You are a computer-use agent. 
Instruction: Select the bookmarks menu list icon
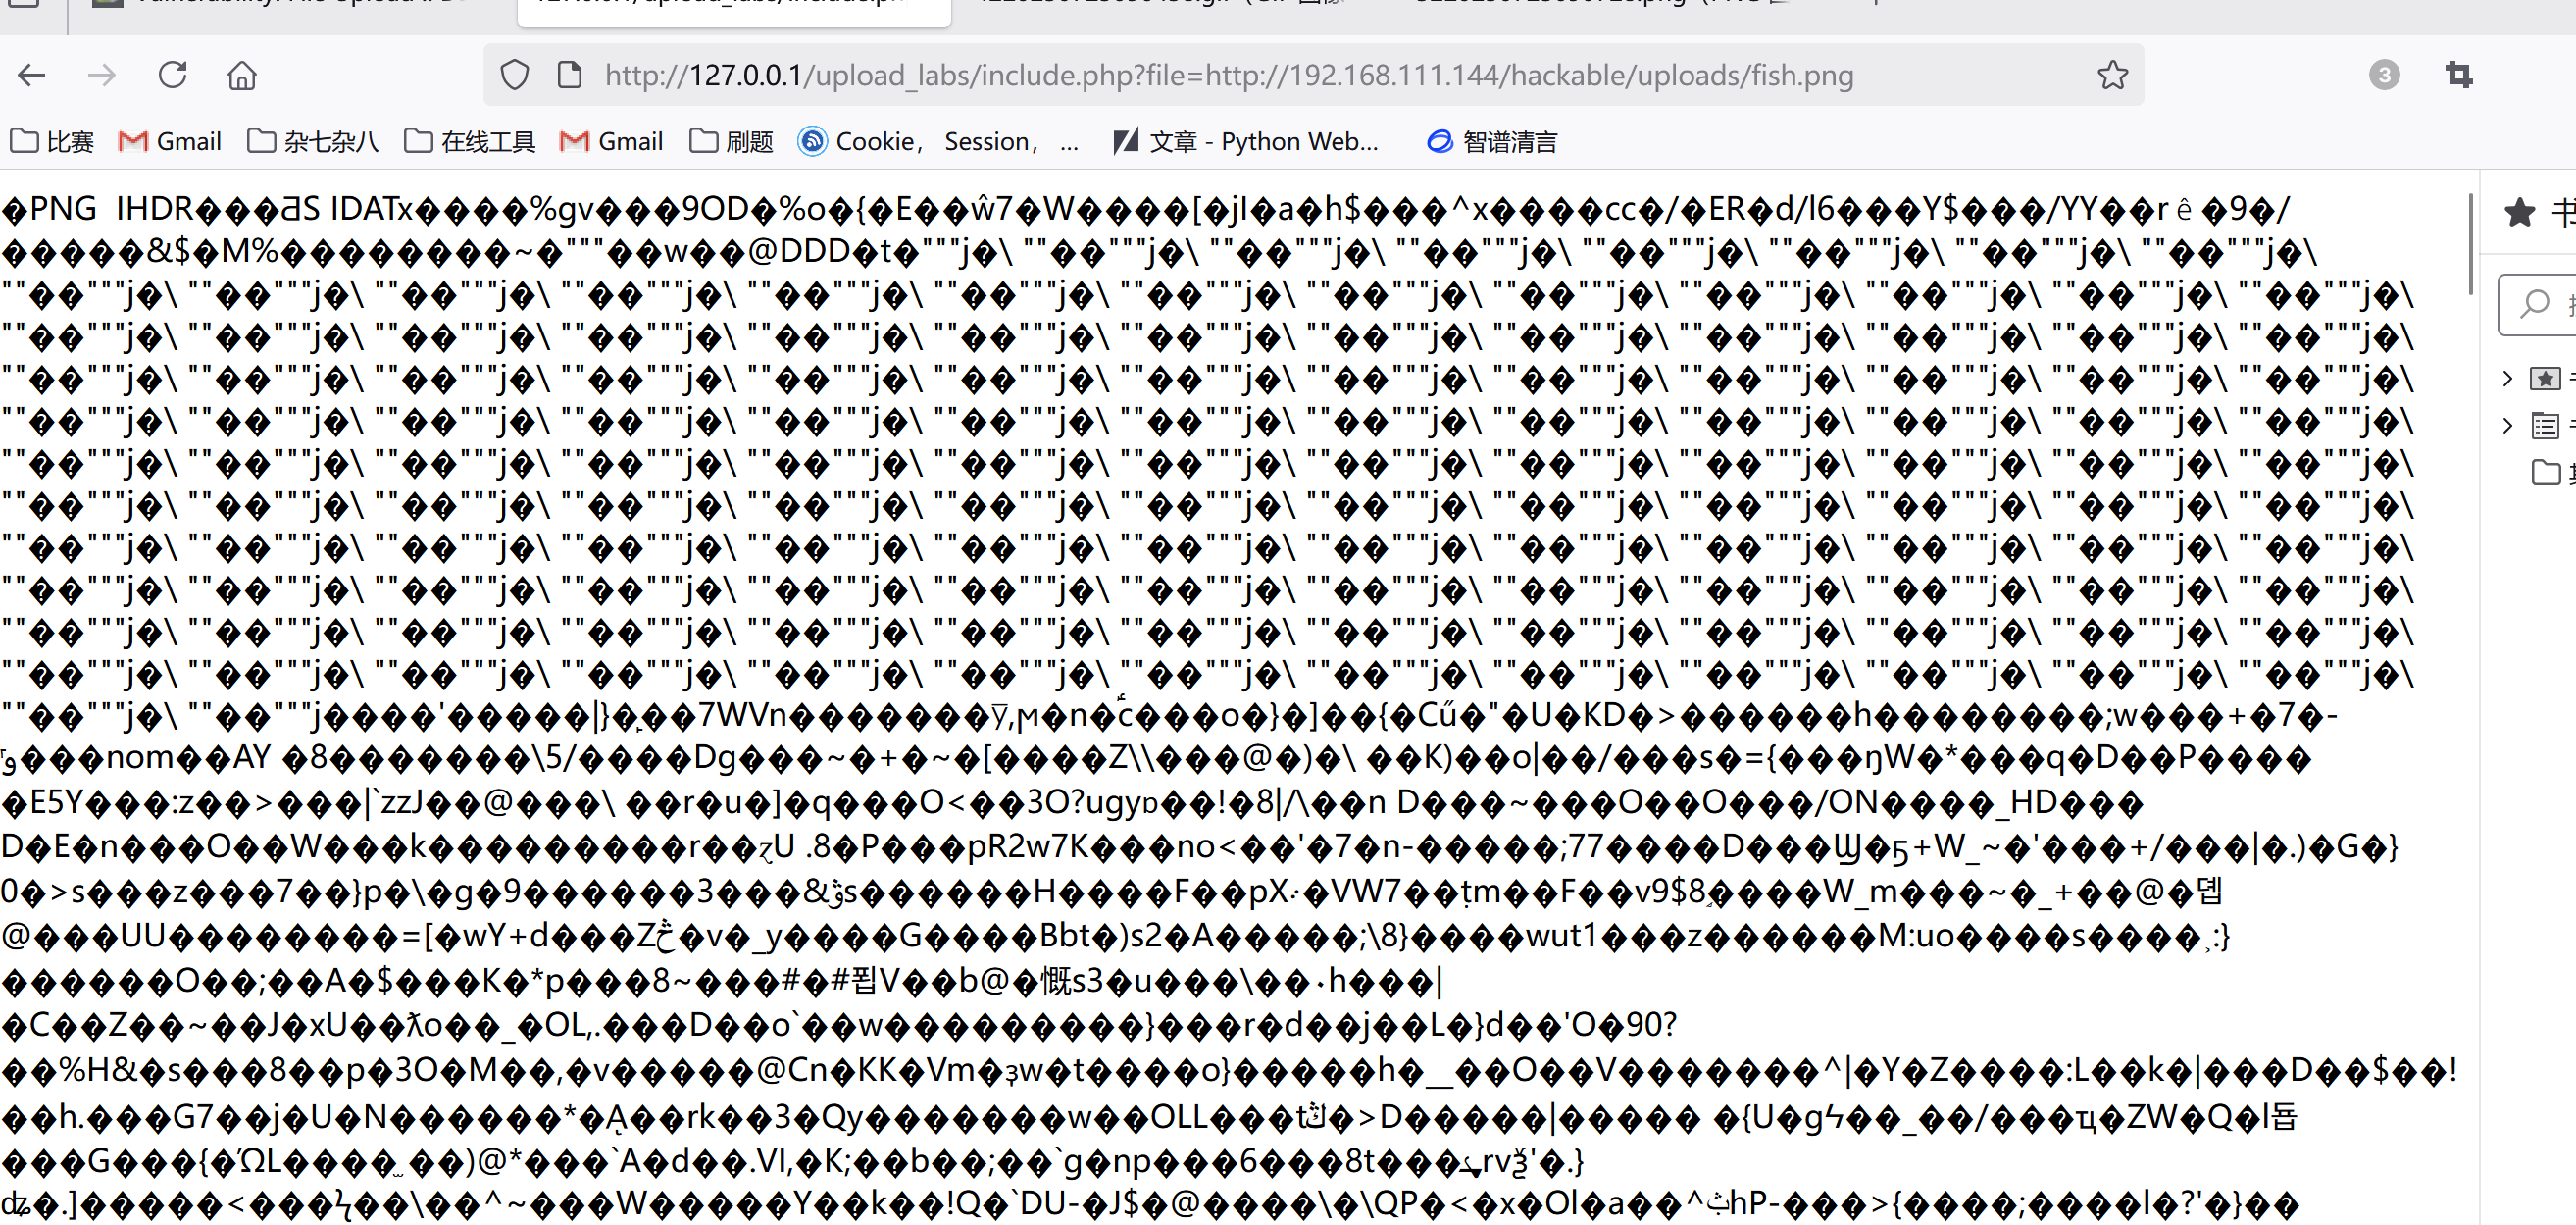[2545, 425]
